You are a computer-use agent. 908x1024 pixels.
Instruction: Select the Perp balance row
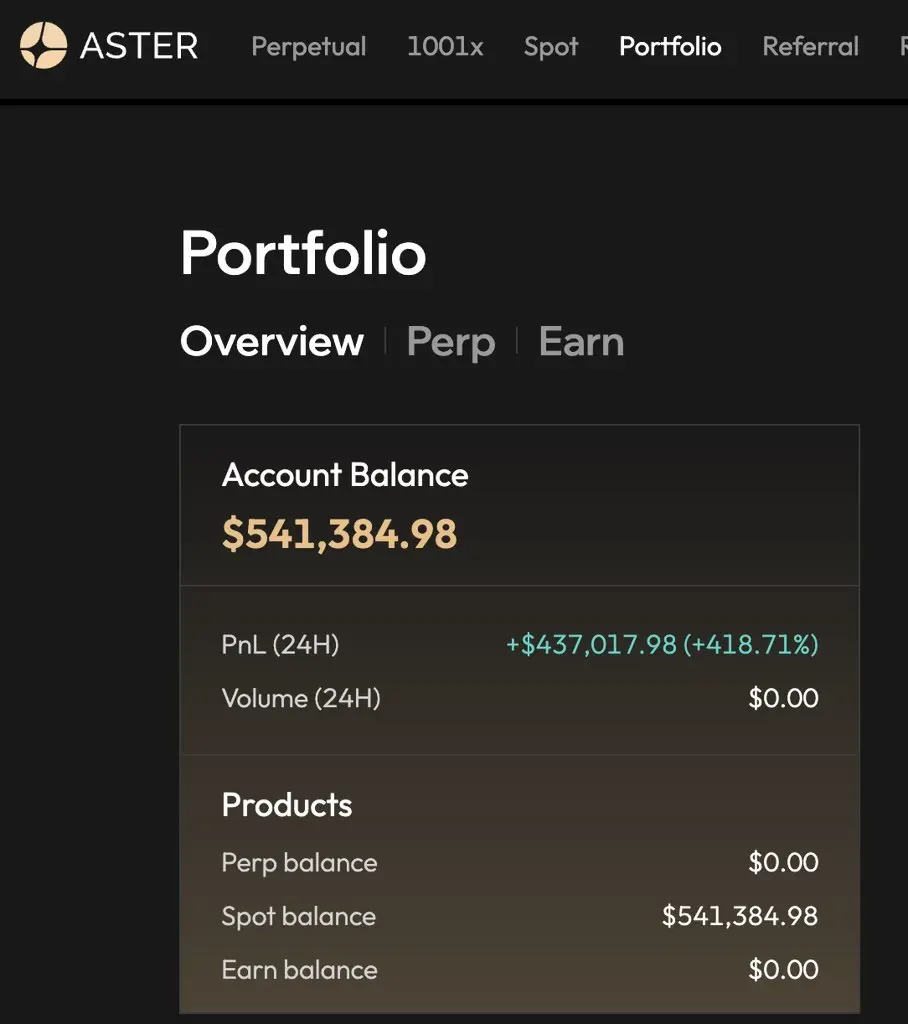520,863
